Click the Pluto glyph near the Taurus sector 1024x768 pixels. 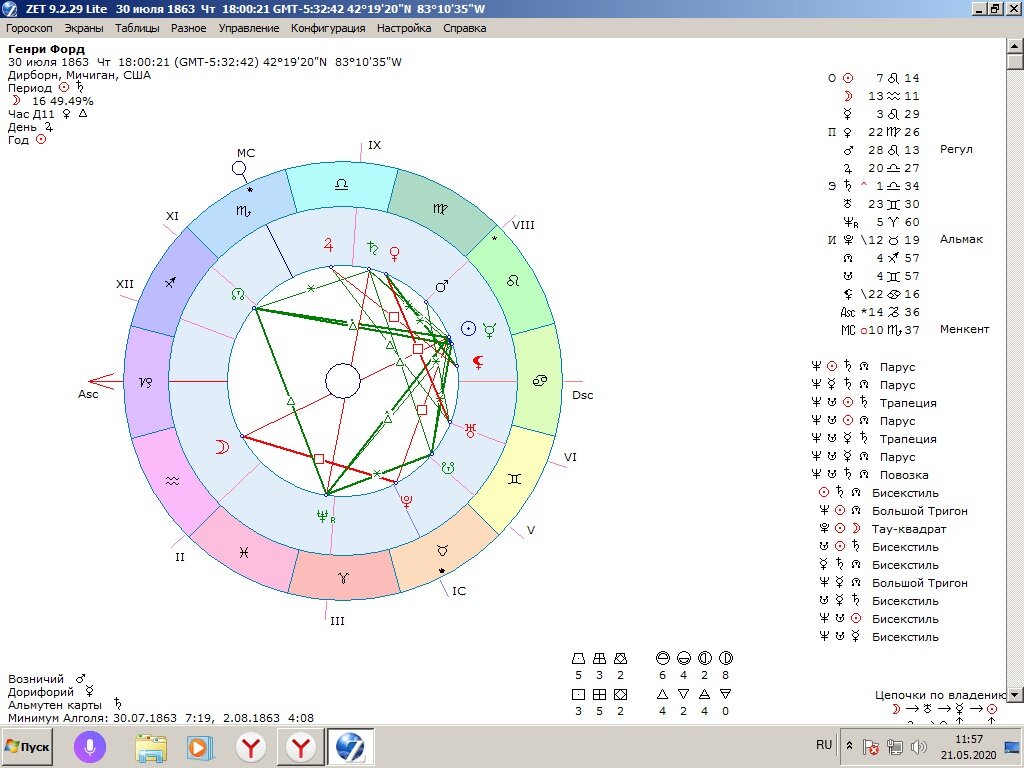click(406, 501)
